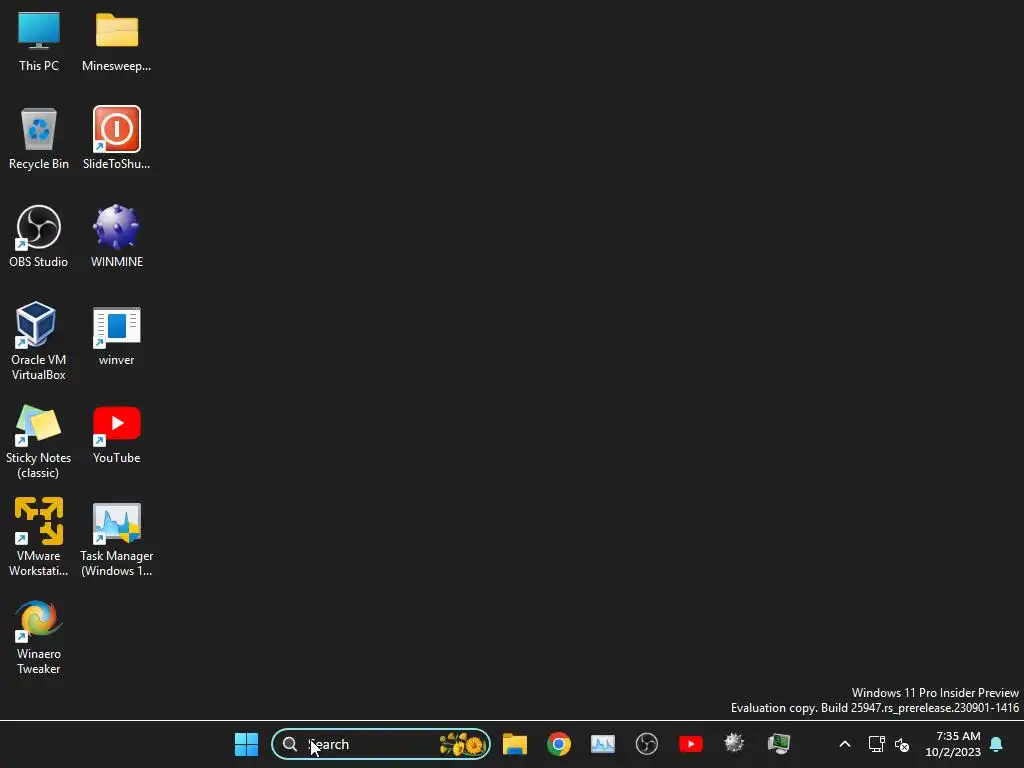Launch Google Chrome from the taskbar
The height and width of the screenshot is (768, 1024).
(558, 744)
